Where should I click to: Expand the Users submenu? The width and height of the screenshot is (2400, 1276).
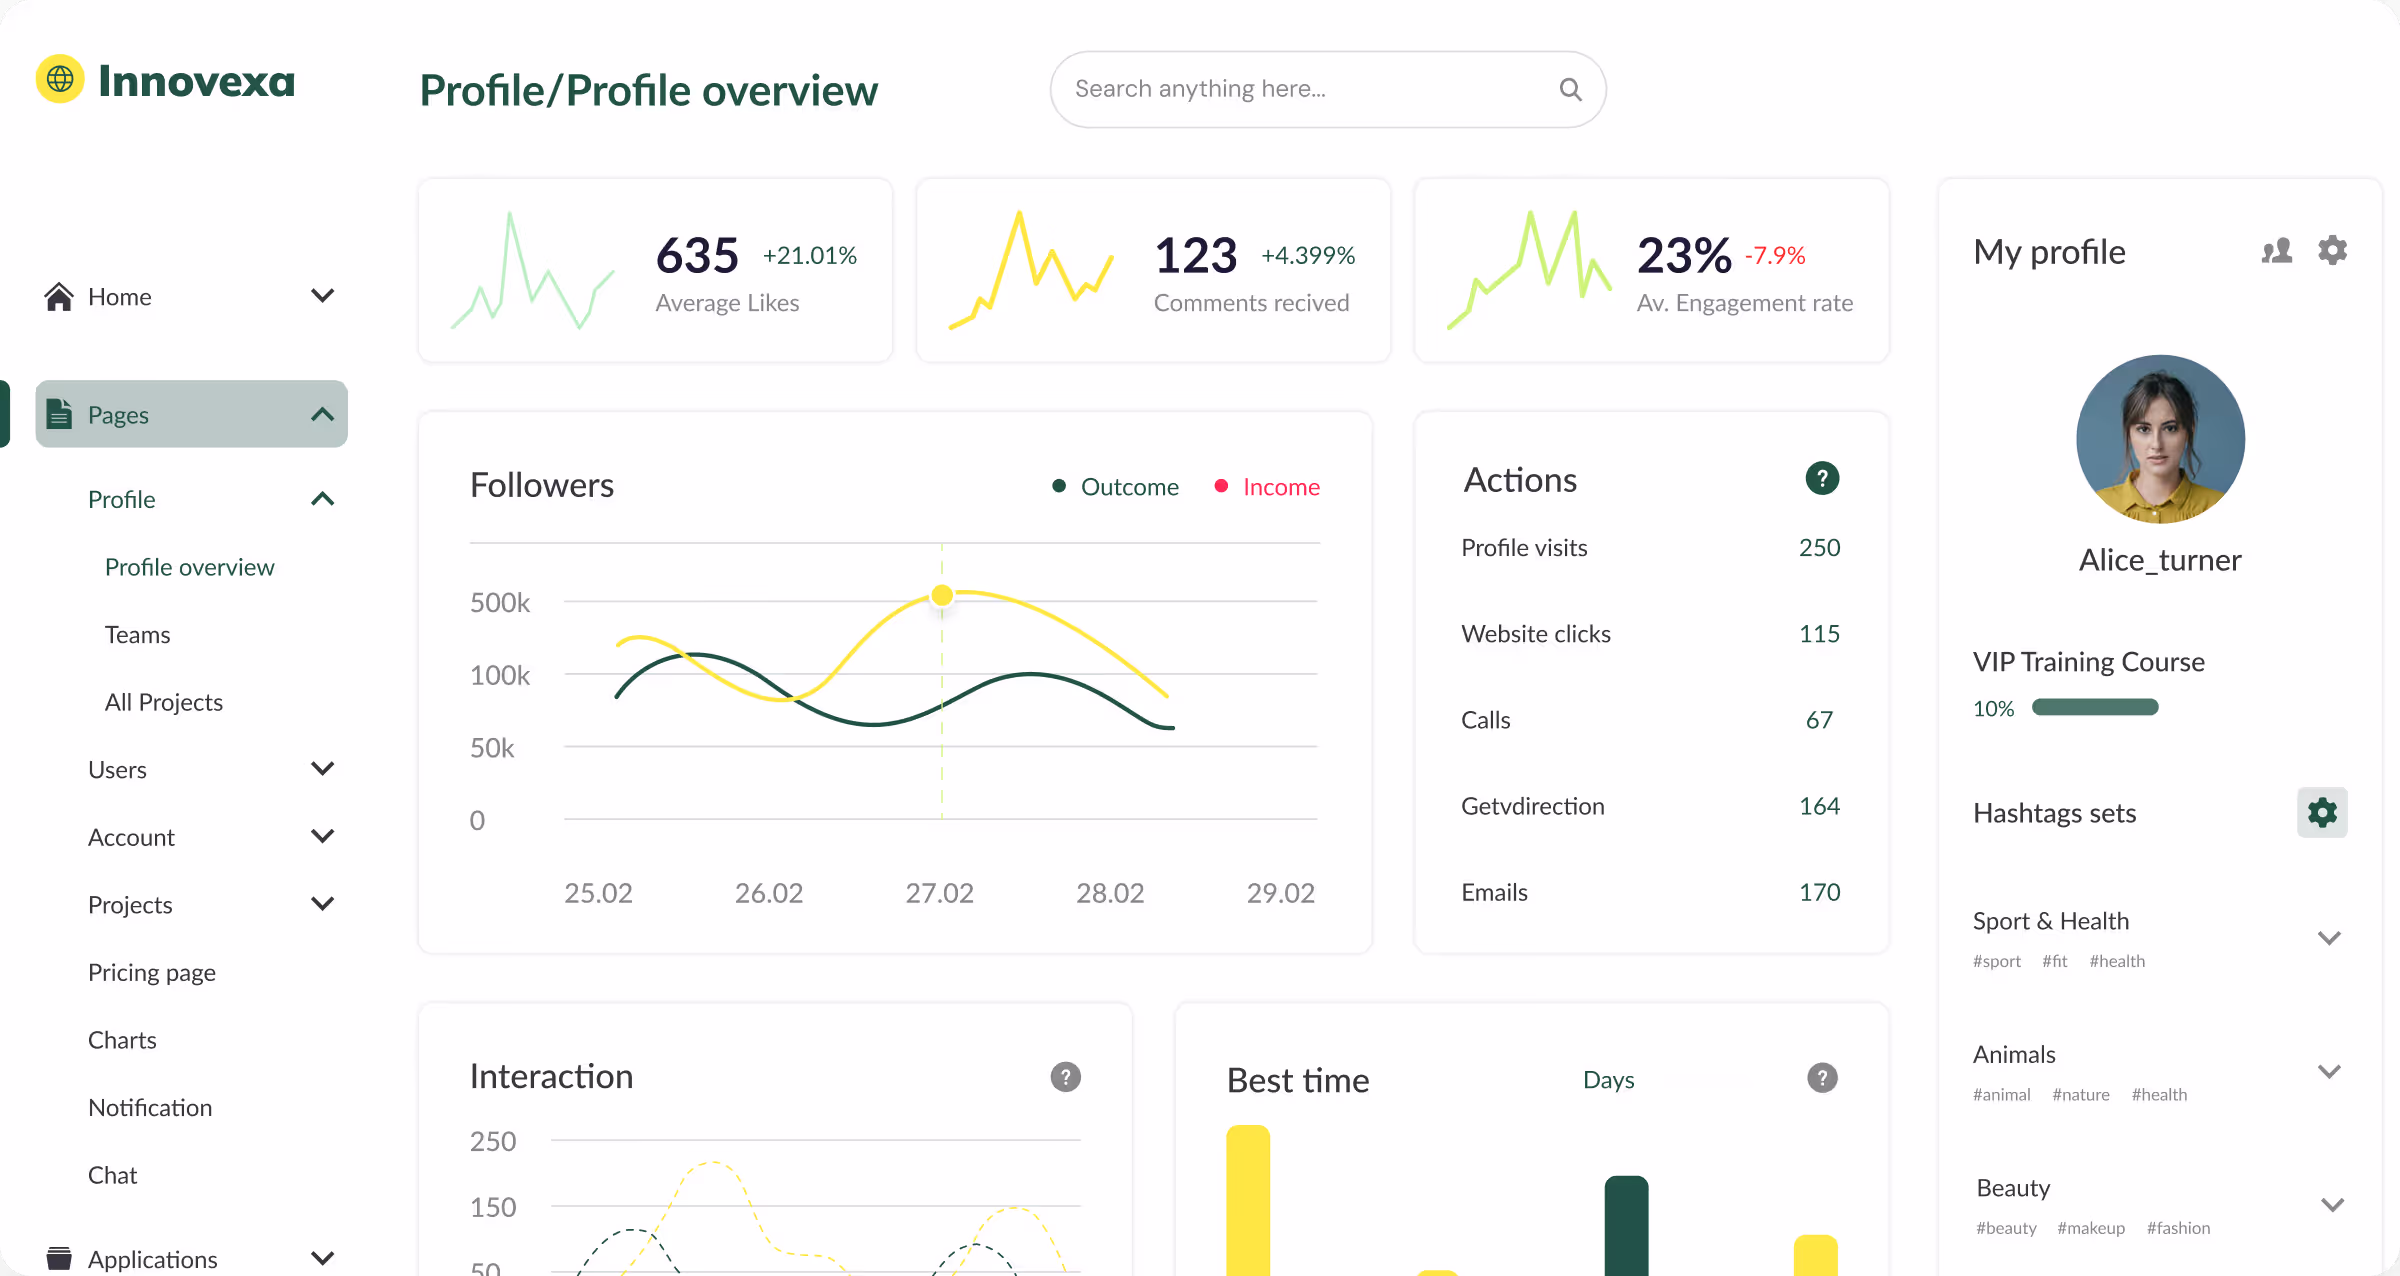tap(322, 769)
